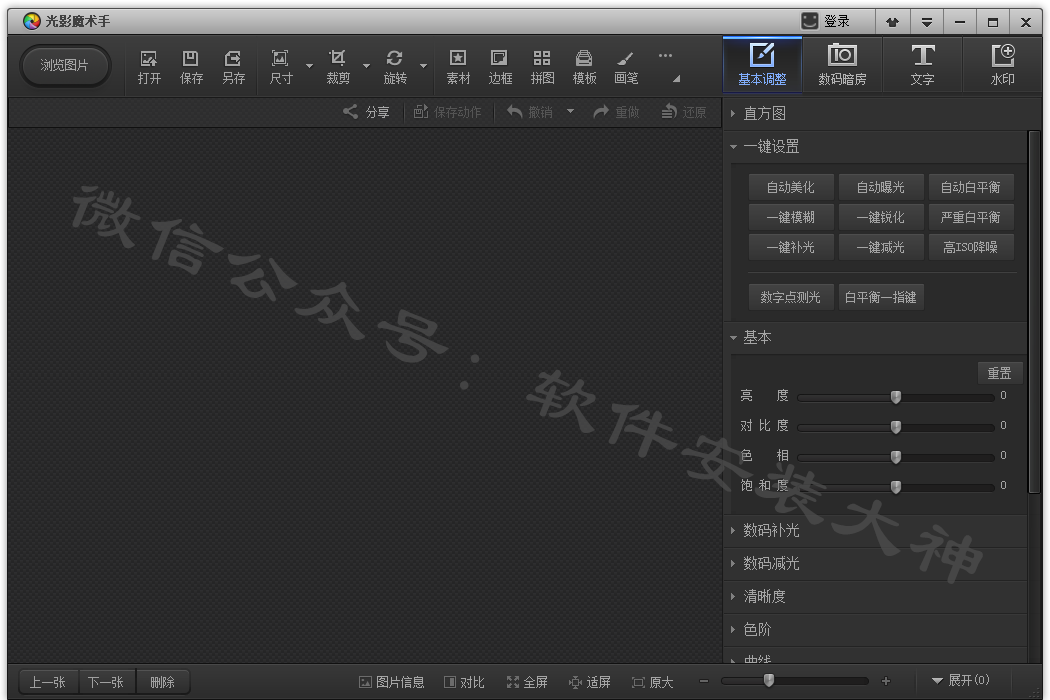
Task: Open 图片信息 image info
Action: 392,682
